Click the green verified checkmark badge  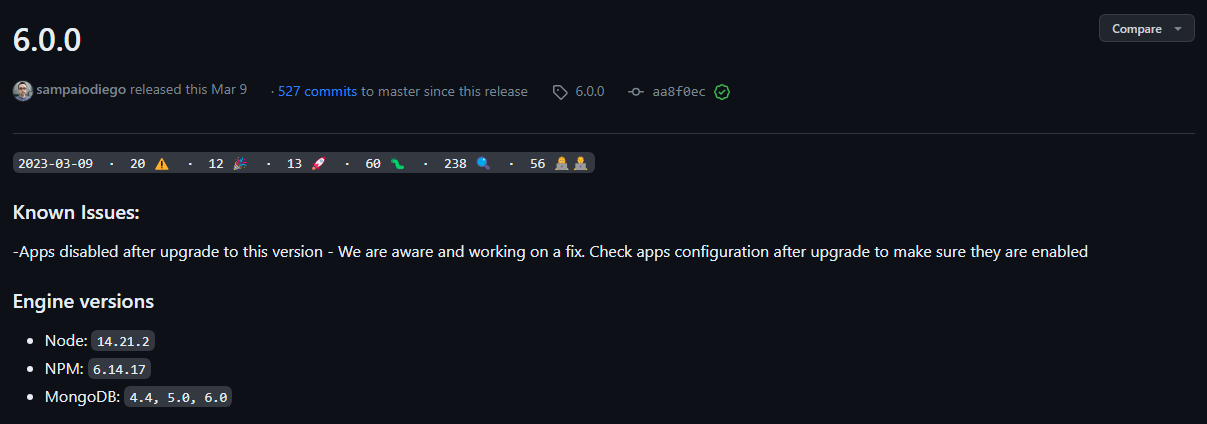click(722, 92)
